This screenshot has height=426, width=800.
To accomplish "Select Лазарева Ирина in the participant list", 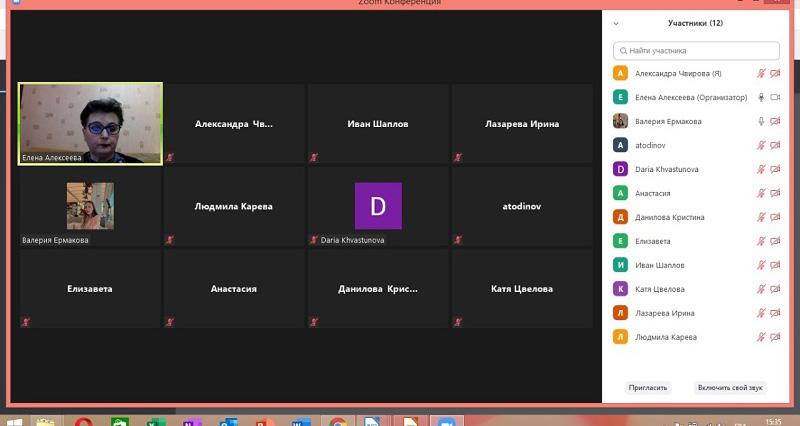I will (x=665, y=313).
